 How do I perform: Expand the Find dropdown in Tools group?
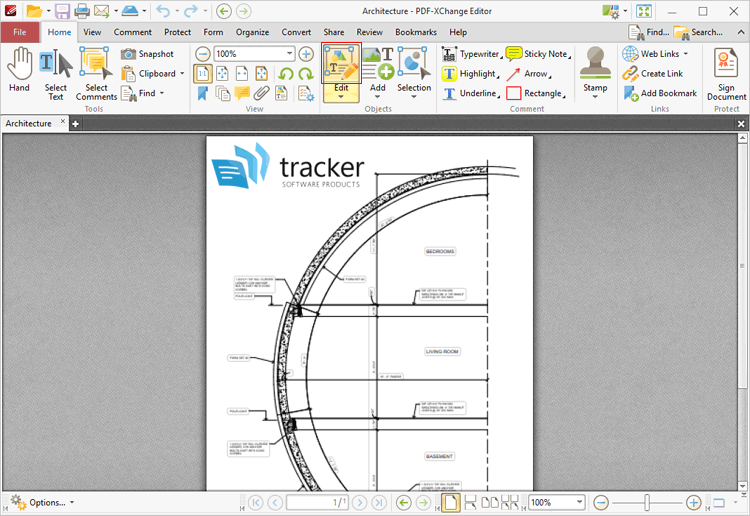coord(162,93)
